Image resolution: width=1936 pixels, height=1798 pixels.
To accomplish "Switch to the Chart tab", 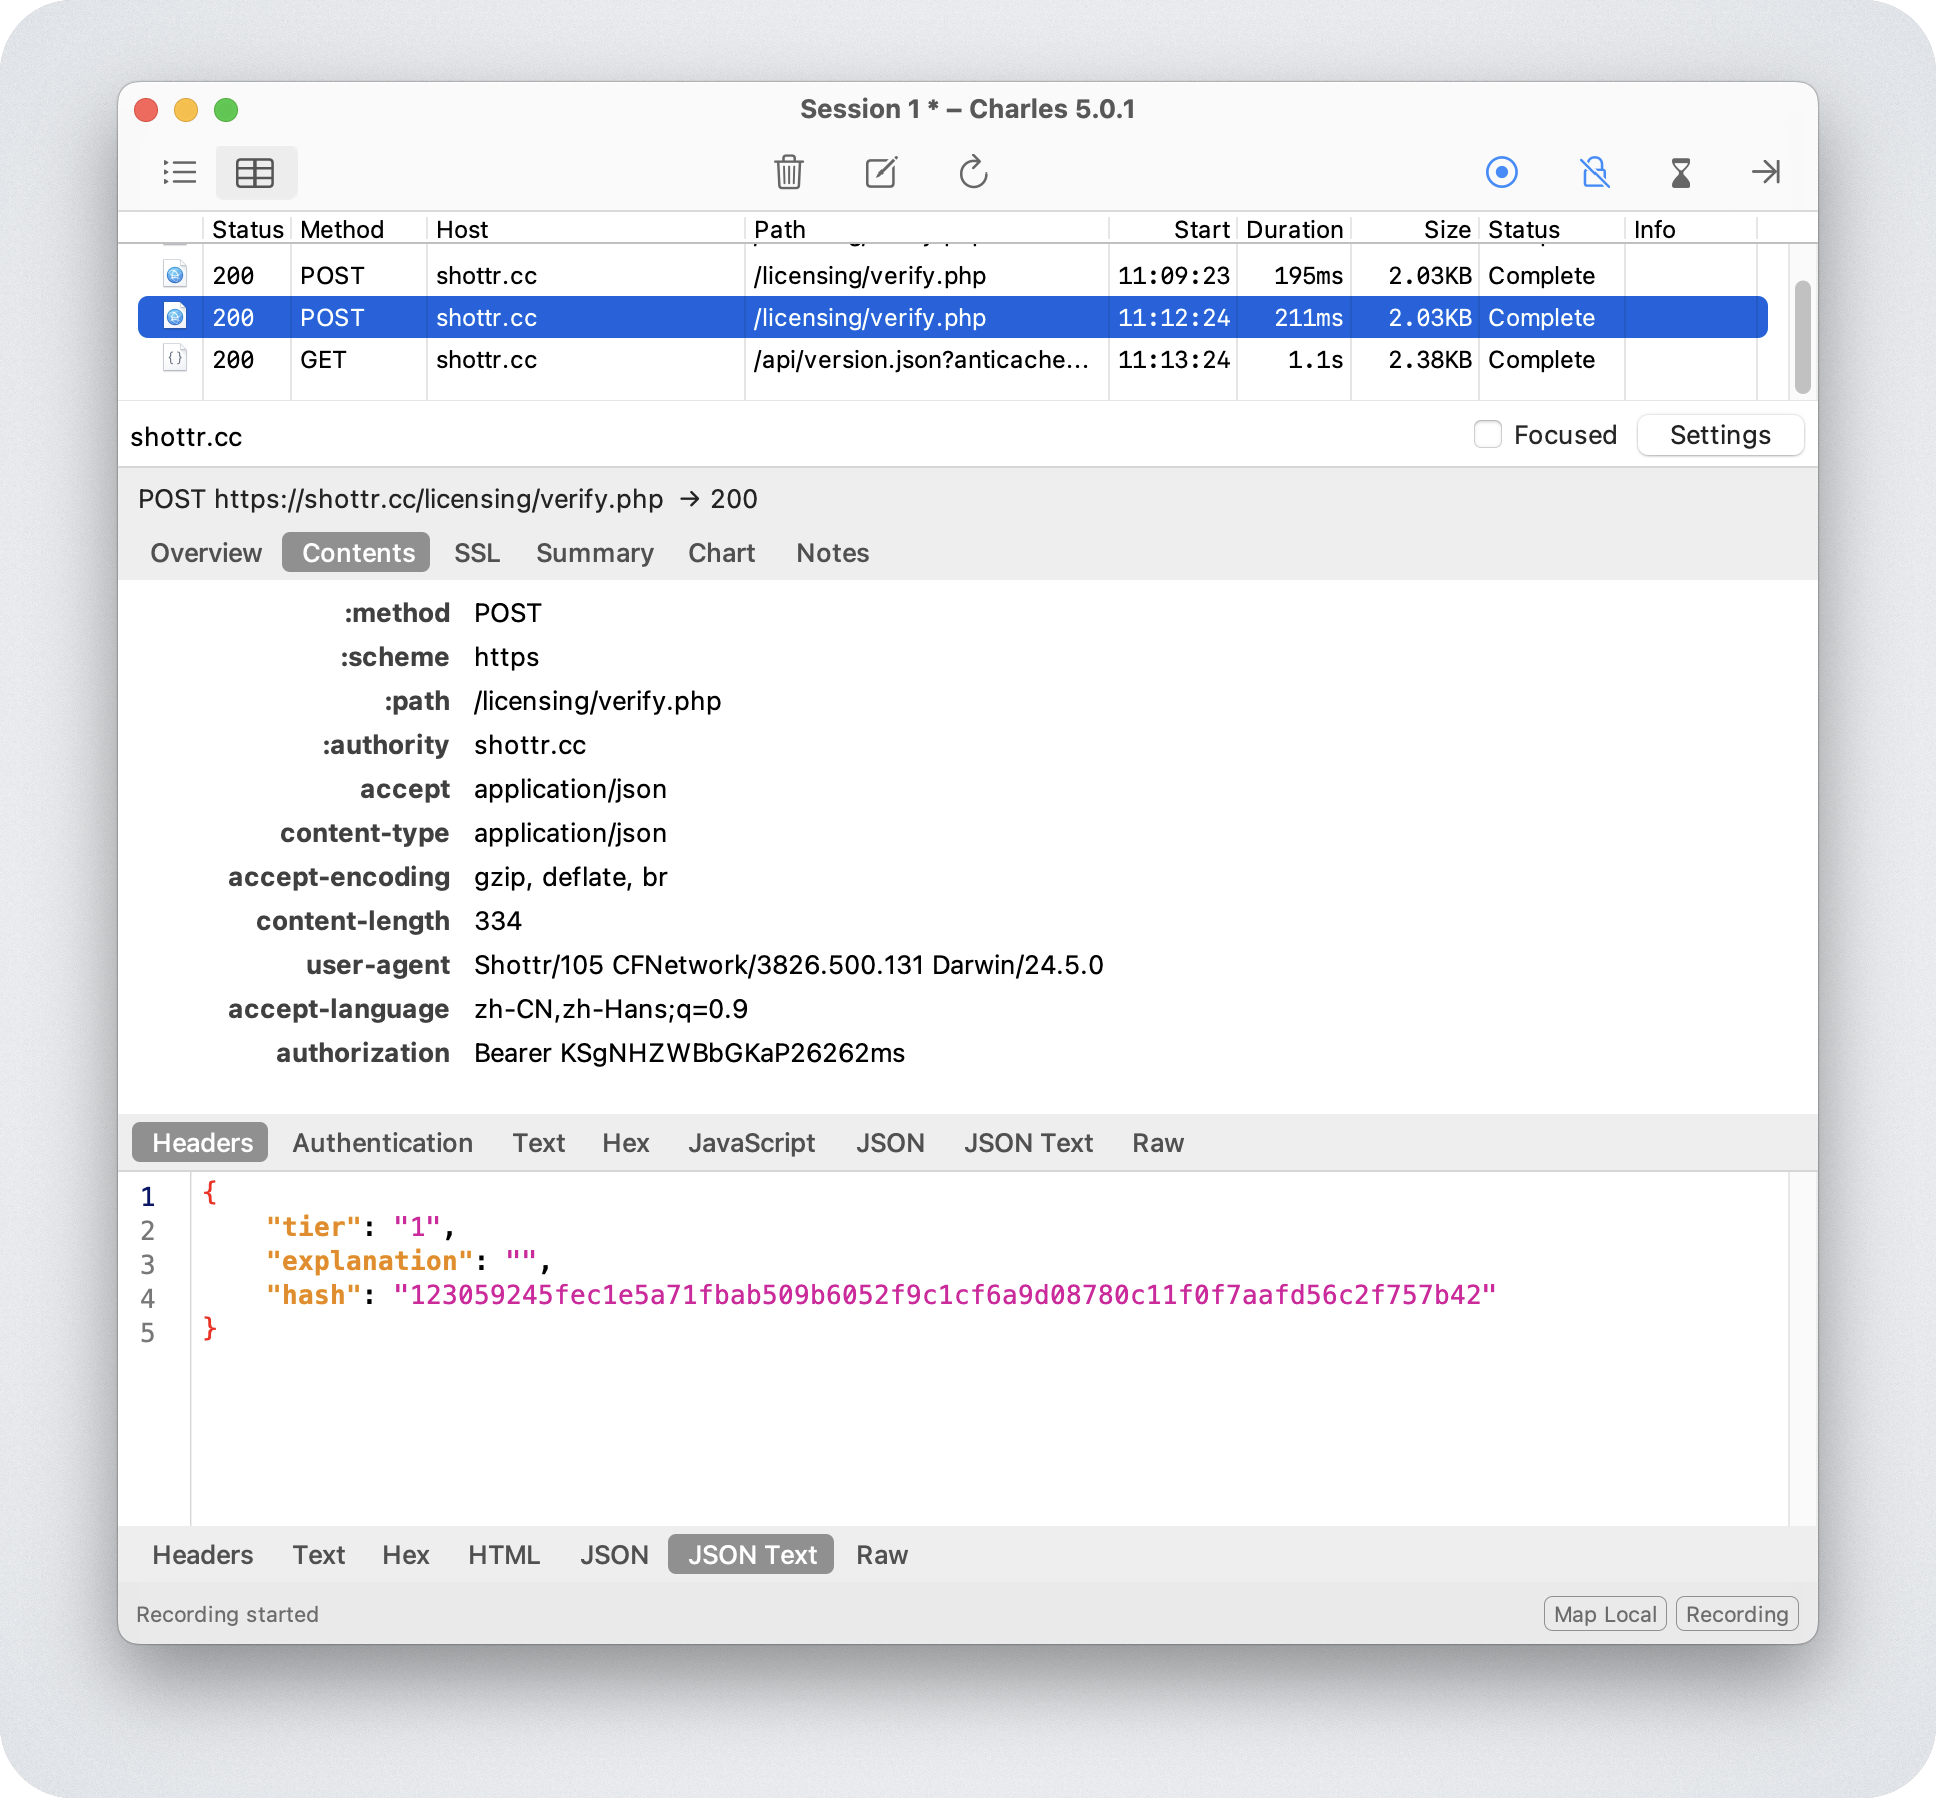I will [x=721, y=553].
